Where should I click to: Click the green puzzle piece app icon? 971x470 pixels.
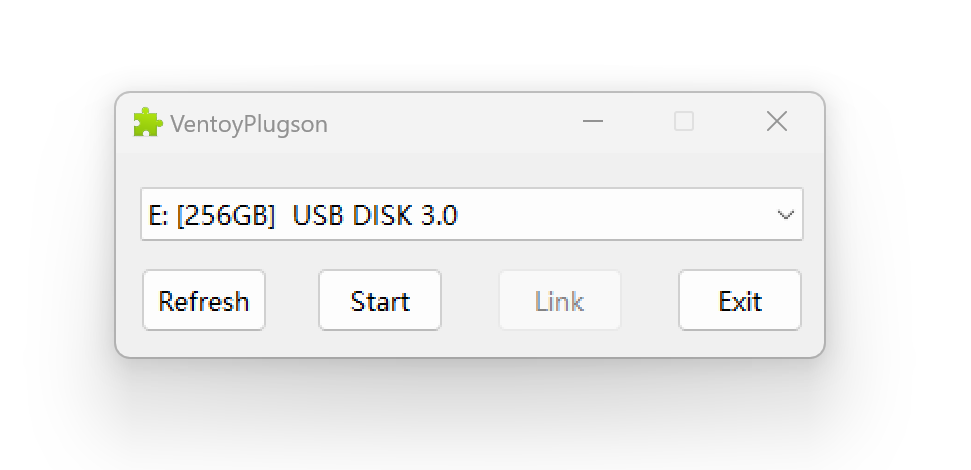click(147, 122)
